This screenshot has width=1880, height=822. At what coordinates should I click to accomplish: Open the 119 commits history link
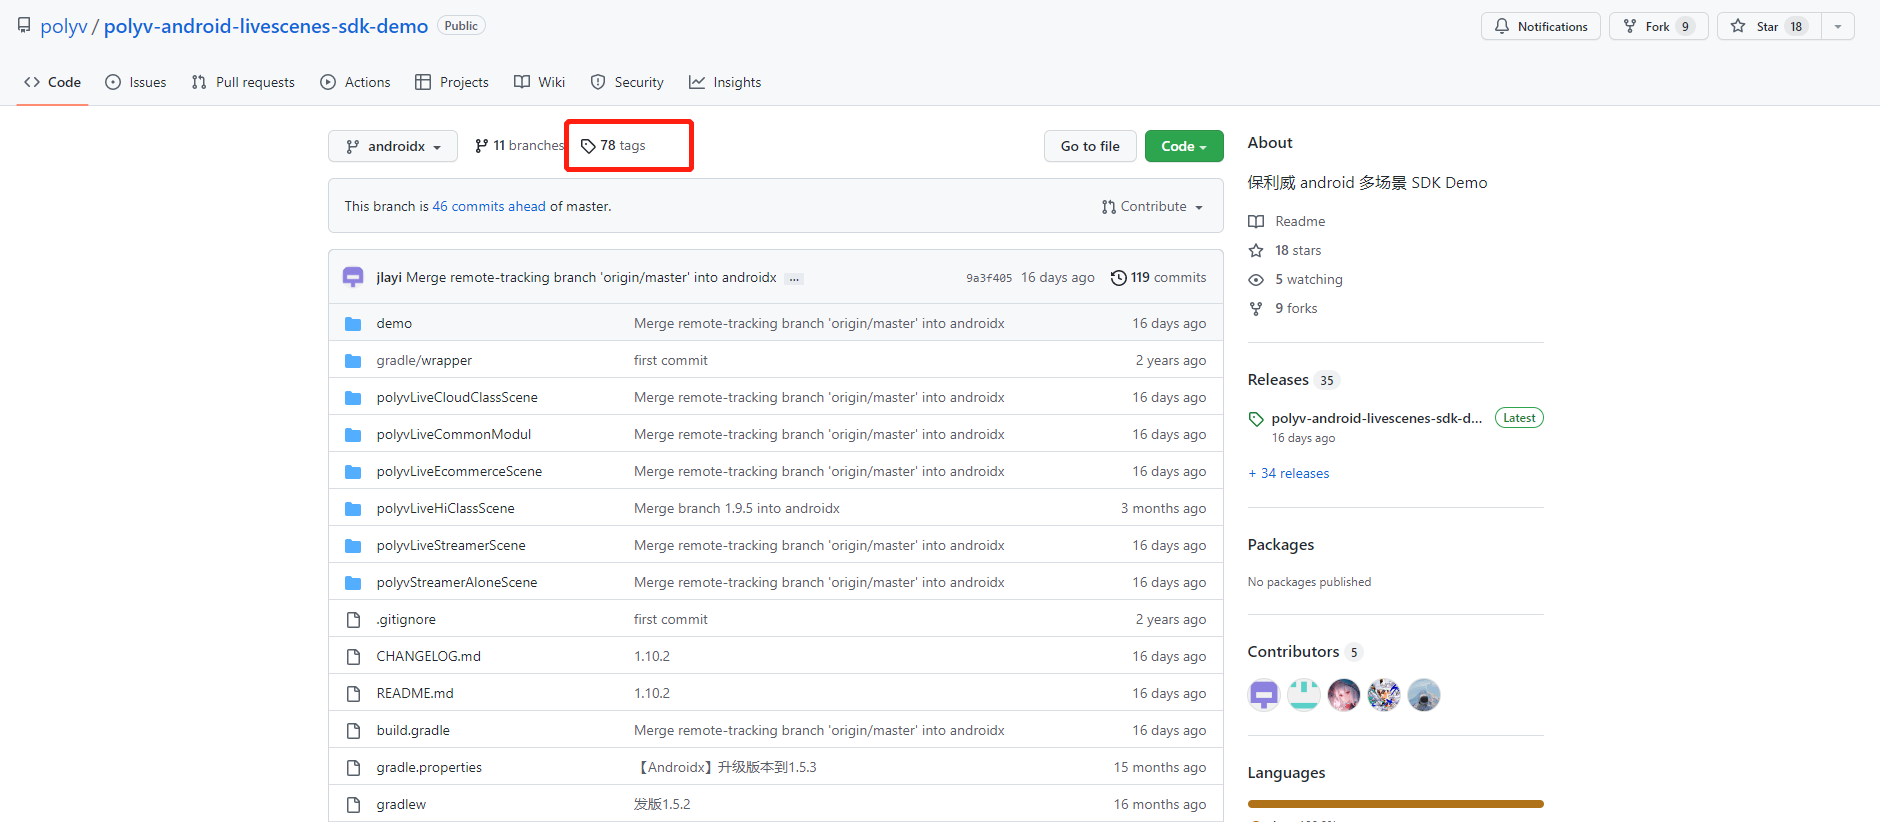tap(1159, 277)
